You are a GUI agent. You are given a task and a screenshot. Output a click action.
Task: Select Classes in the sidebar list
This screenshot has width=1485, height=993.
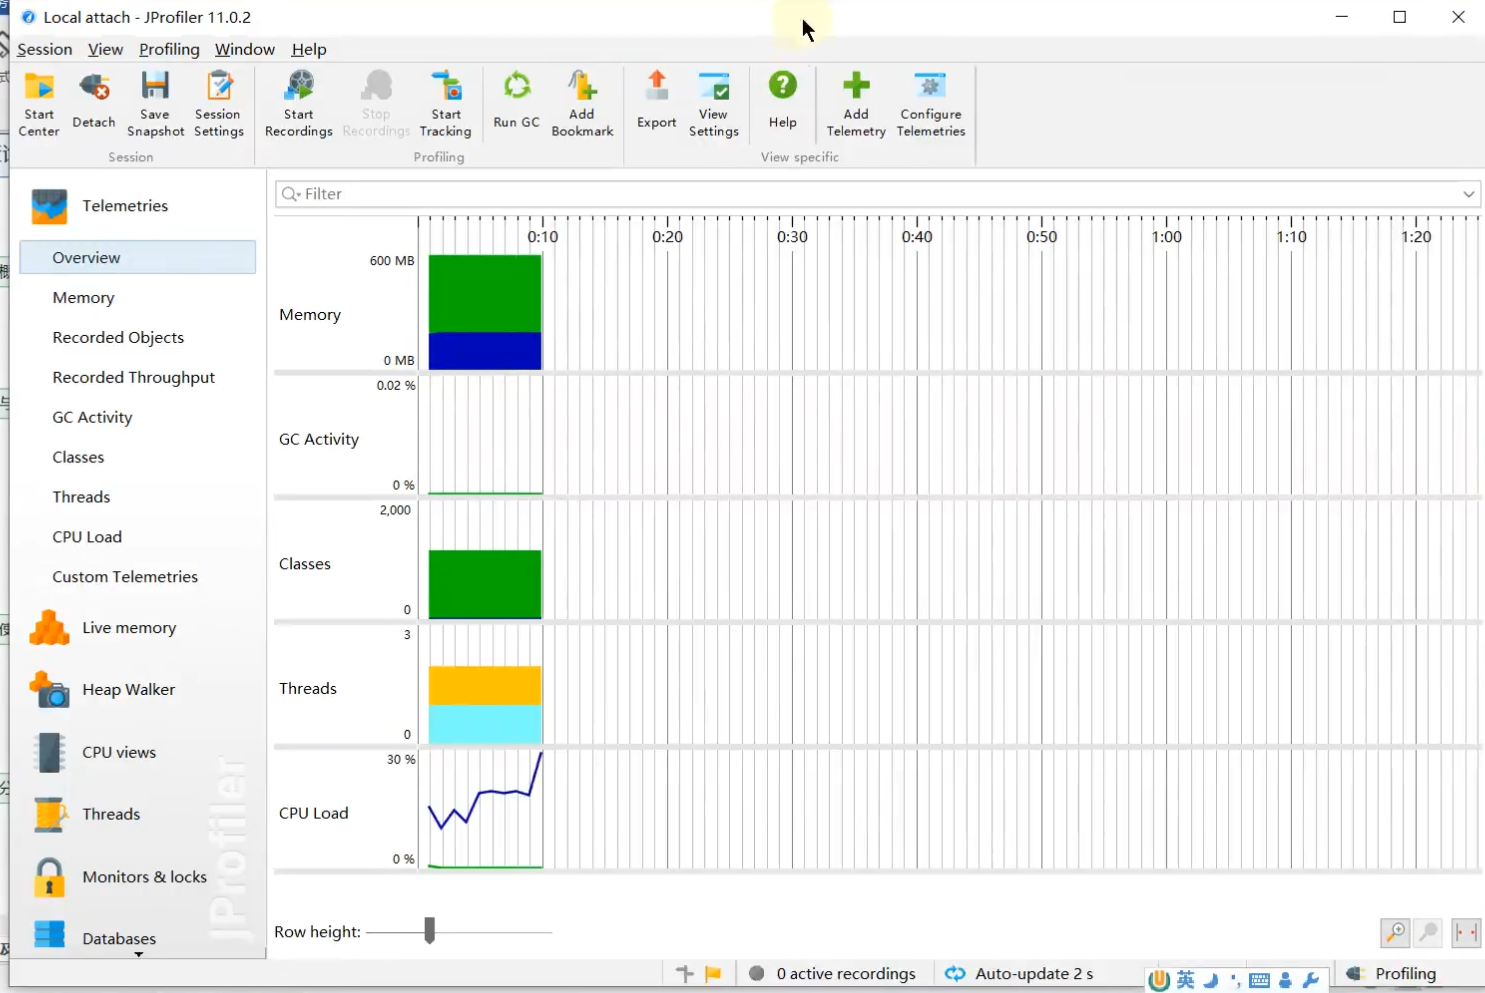(78, 458)
